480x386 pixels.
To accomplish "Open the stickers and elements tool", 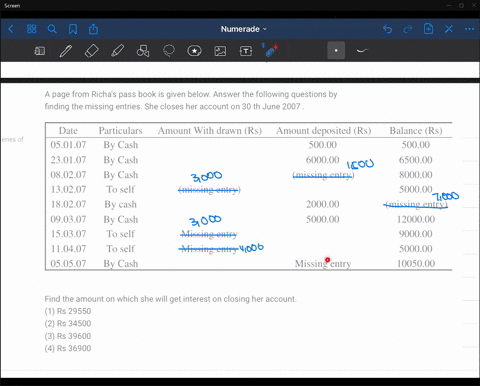I will click(194, 51).
